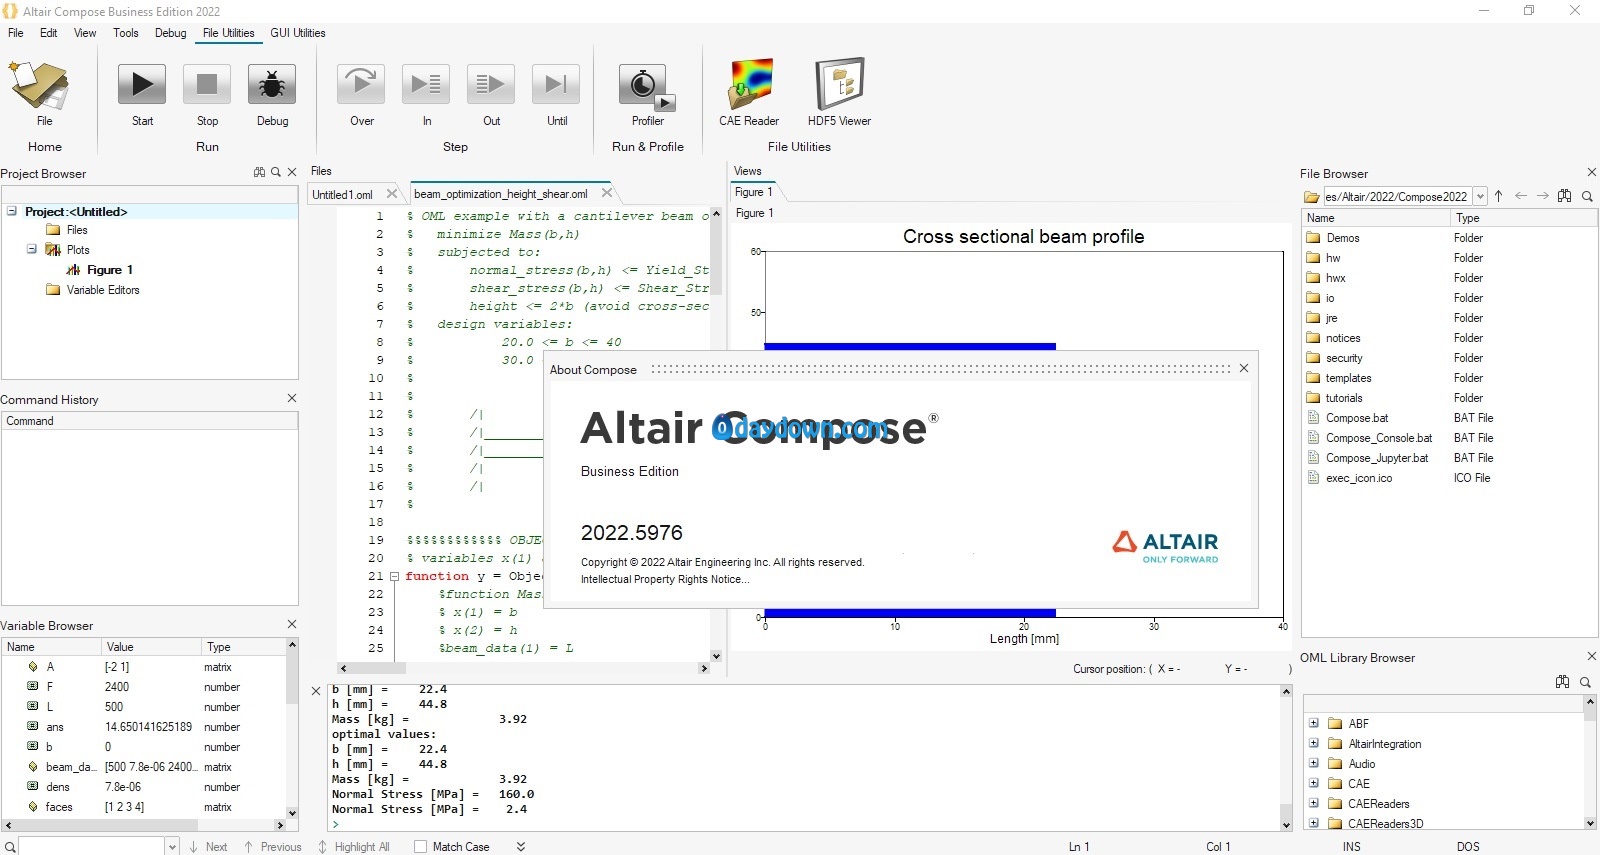Open find bar search history dropdown
The width and height of the screenshot is (1600, 855).
[172, 847]
